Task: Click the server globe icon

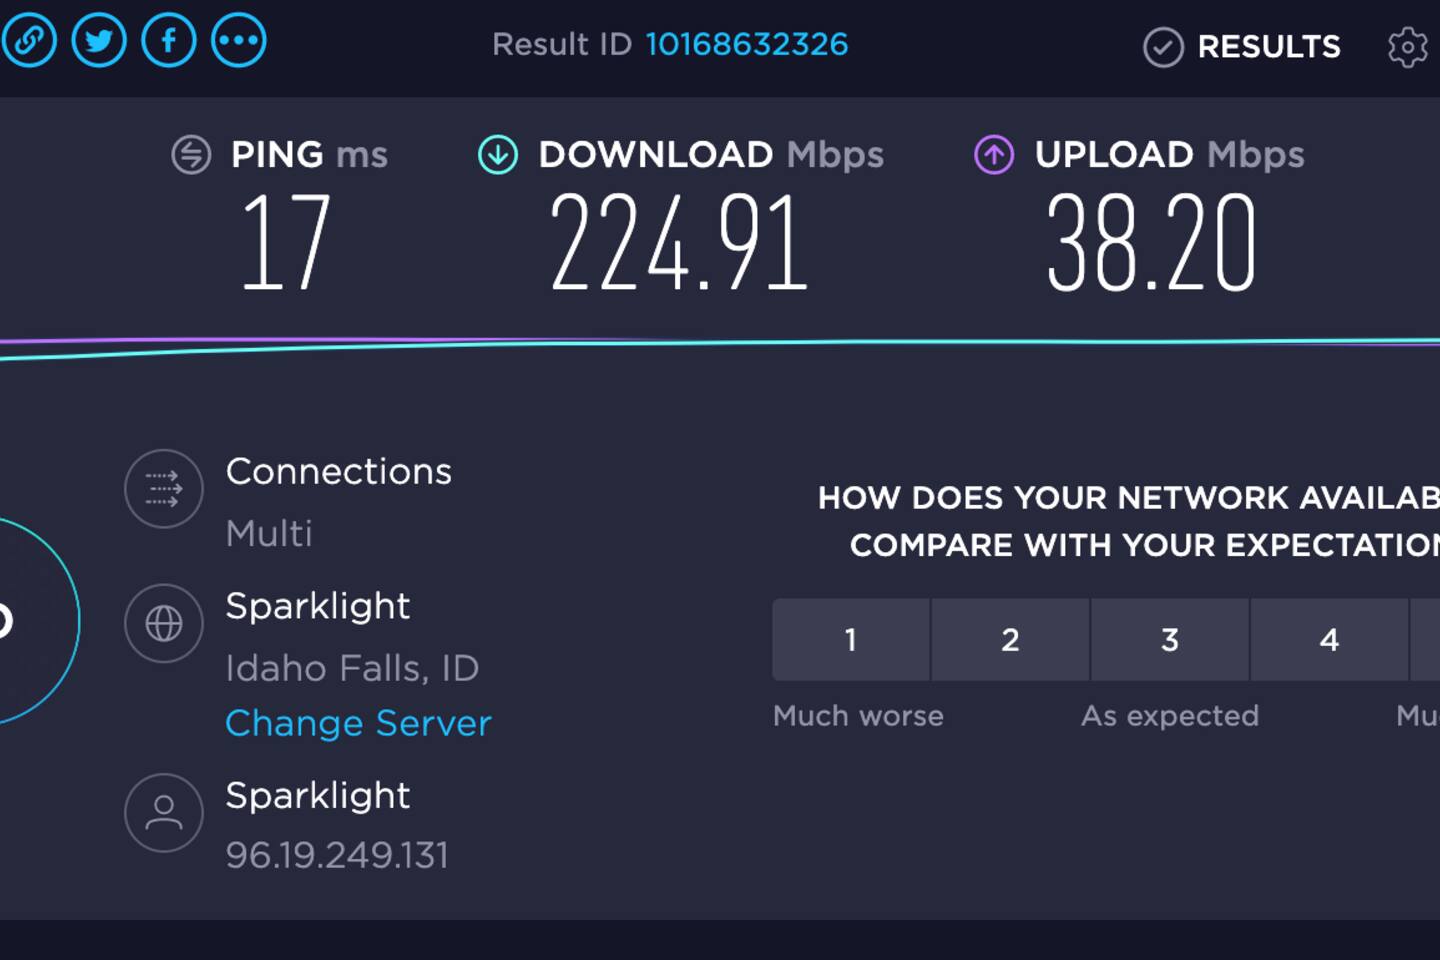Action: (164, 624)
